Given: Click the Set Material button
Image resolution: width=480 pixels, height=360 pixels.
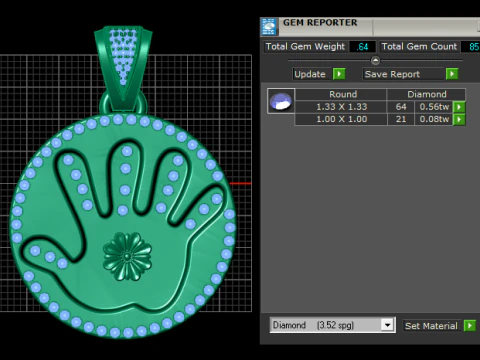Looking at the screenshot, I should pyautogui.click(x=433, y=325).
